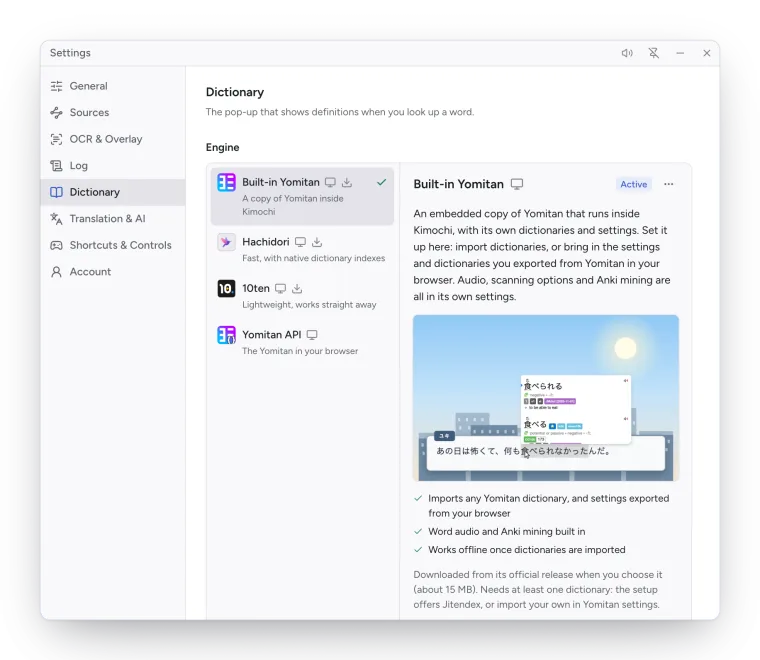Open Shortcuts & Controls settings

(113, 245)
